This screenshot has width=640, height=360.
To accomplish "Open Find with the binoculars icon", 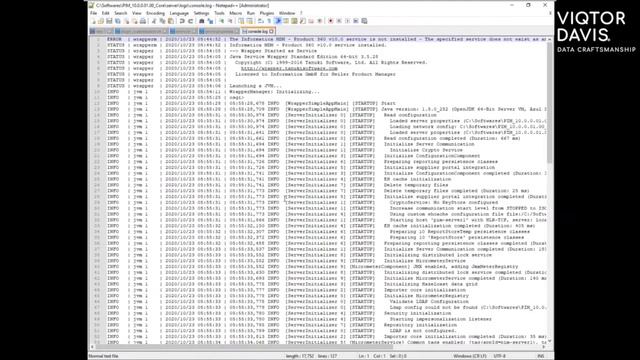I will [202, 21].
